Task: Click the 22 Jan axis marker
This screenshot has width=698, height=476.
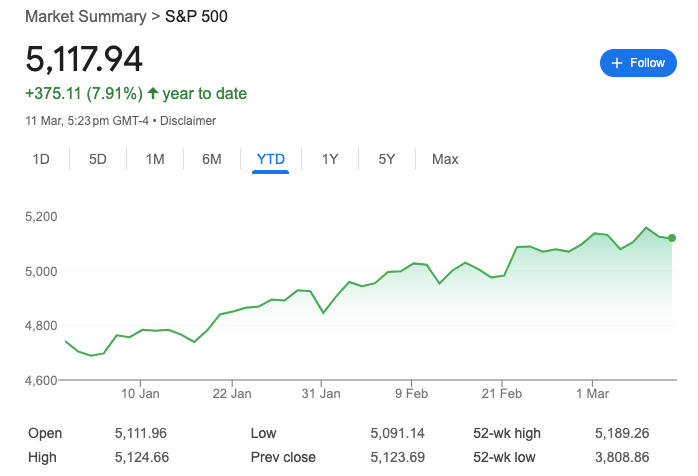Action: coord(232,394)
